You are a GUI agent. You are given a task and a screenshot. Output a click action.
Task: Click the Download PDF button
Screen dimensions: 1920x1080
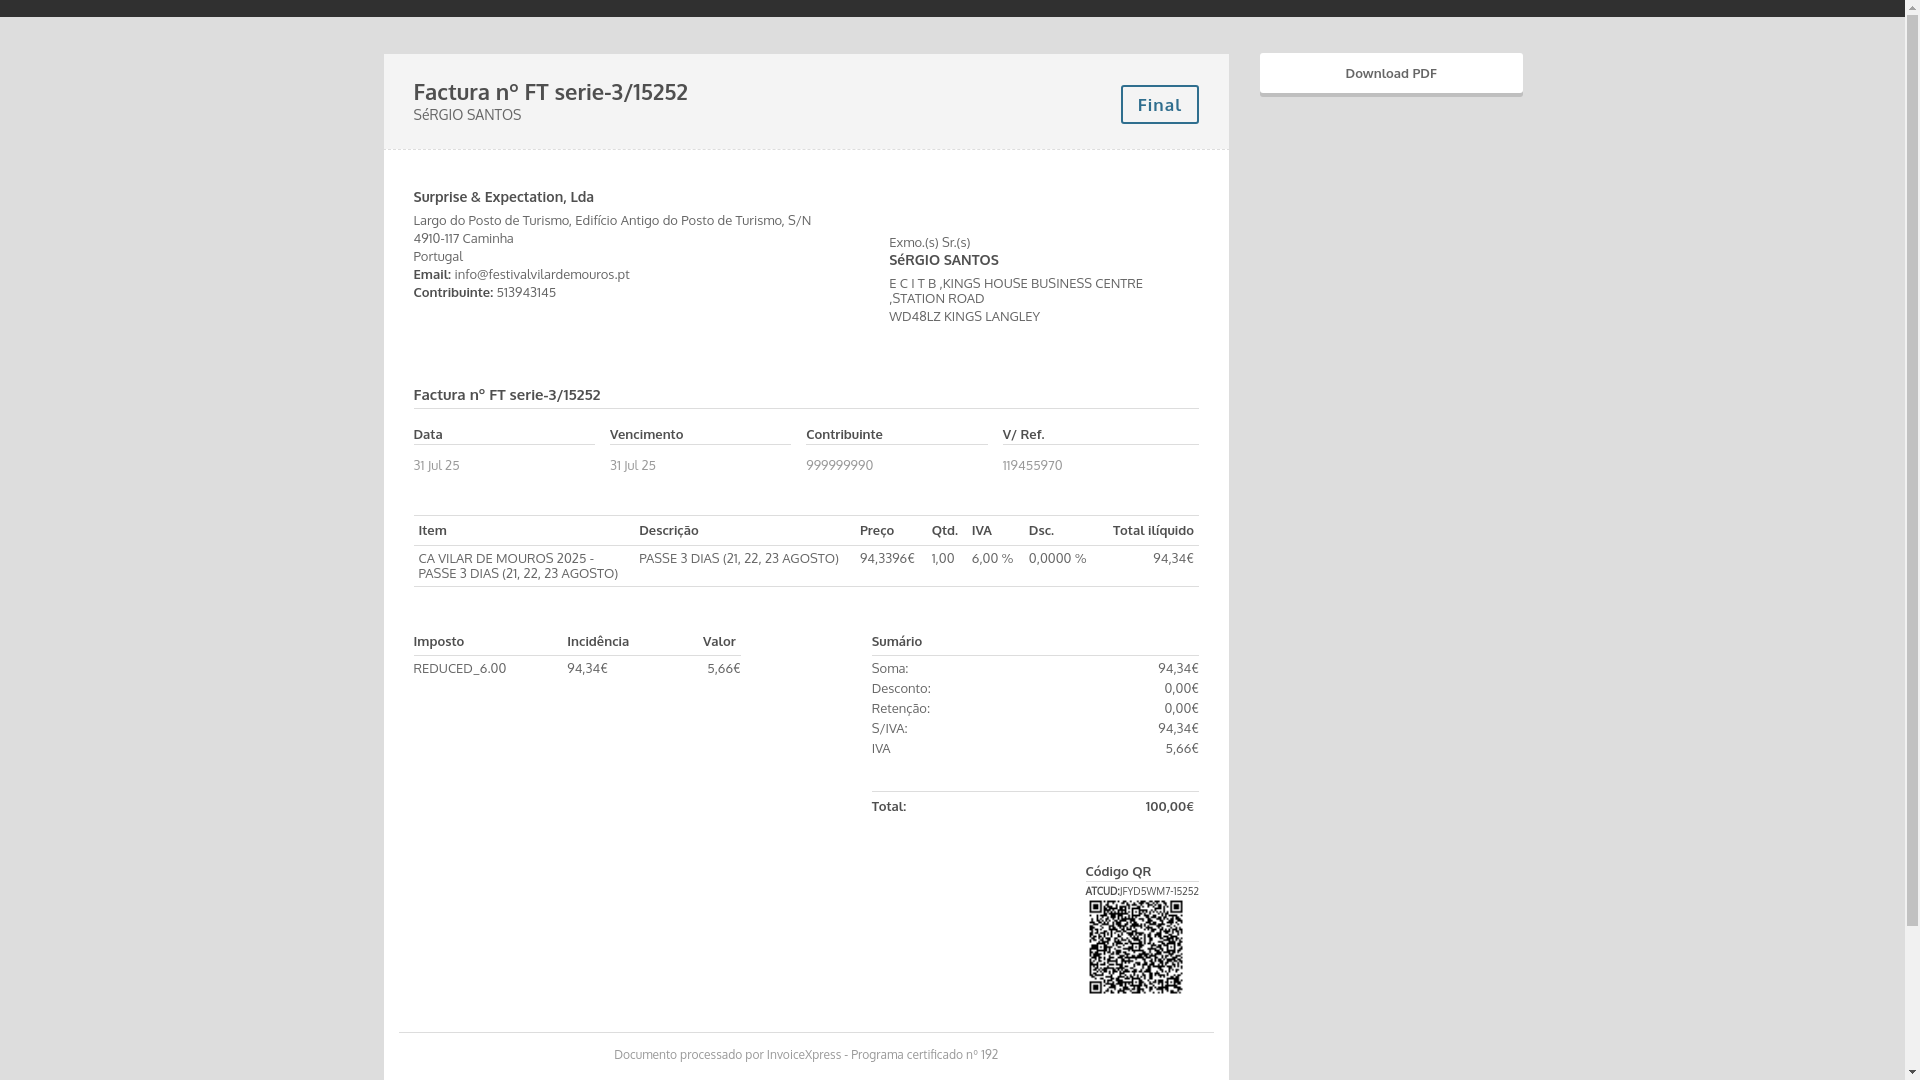1390,74
